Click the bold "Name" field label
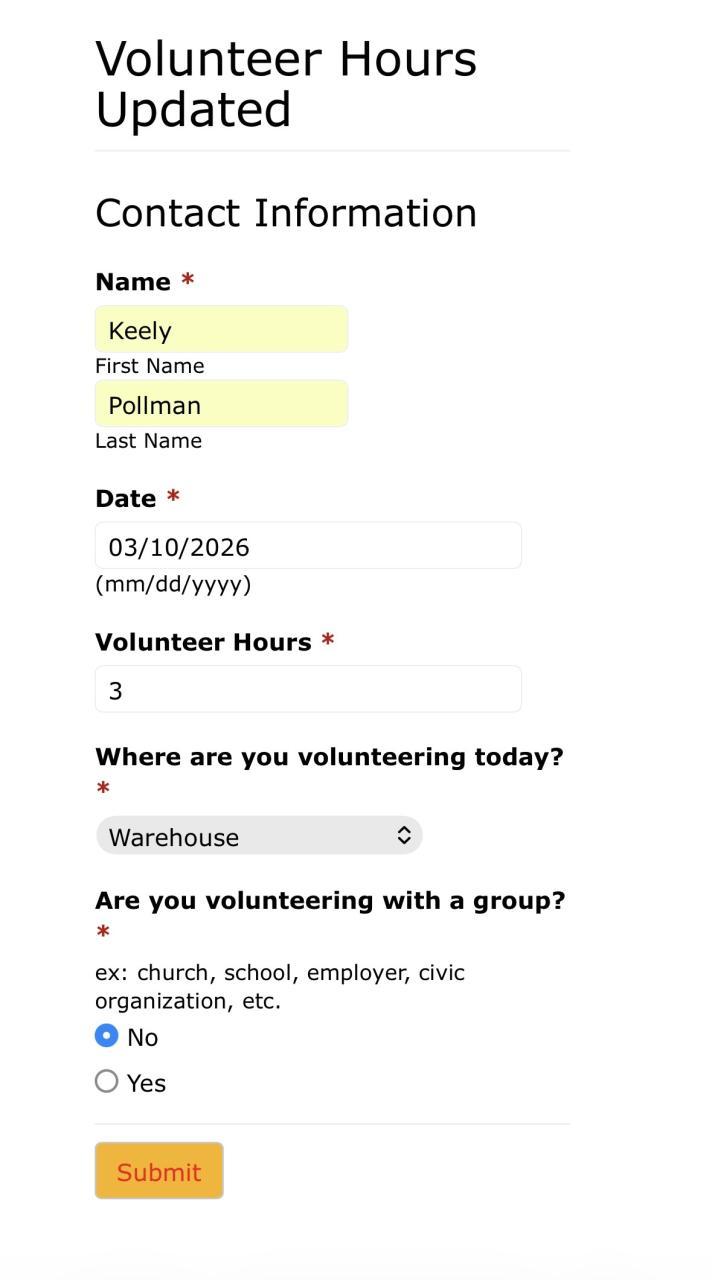This screenshot has height=1280, width=712. point(133,282)
